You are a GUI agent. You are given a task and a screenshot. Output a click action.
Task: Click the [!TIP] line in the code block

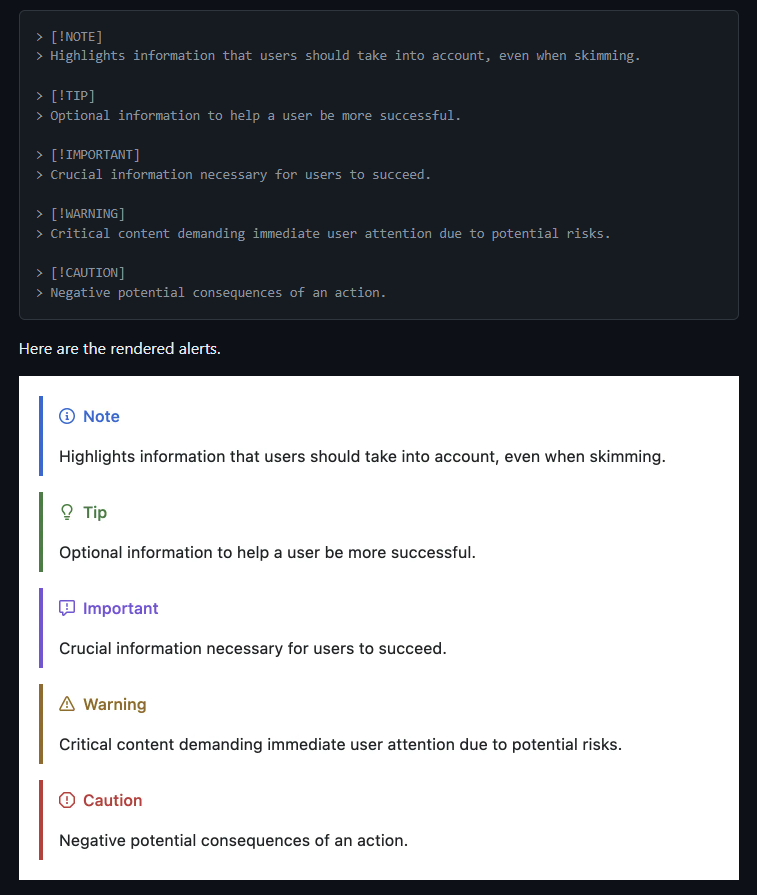(x=72, y=96)
